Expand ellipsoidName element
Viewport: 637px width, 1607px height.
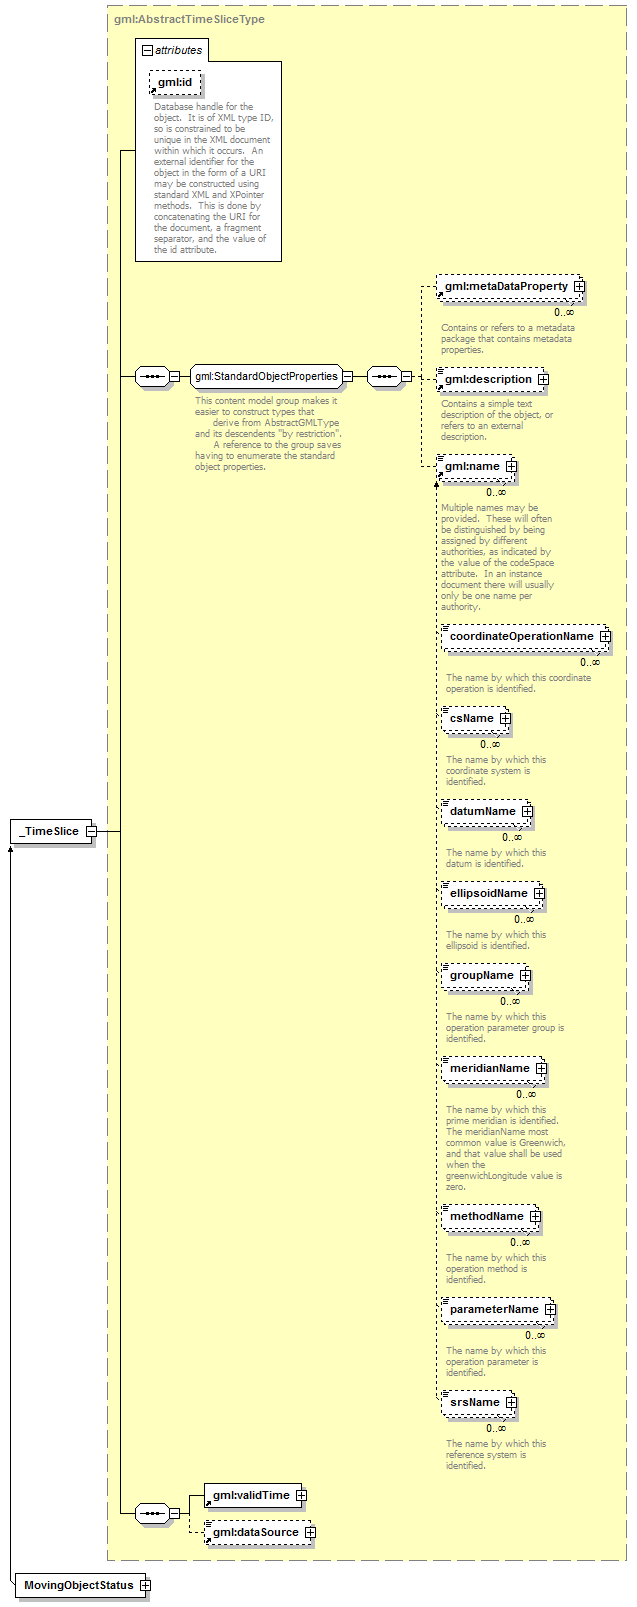point(539,894)
